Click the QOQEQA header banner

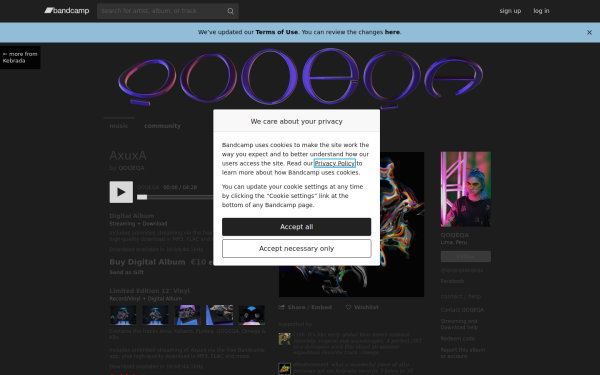(300, 78)
